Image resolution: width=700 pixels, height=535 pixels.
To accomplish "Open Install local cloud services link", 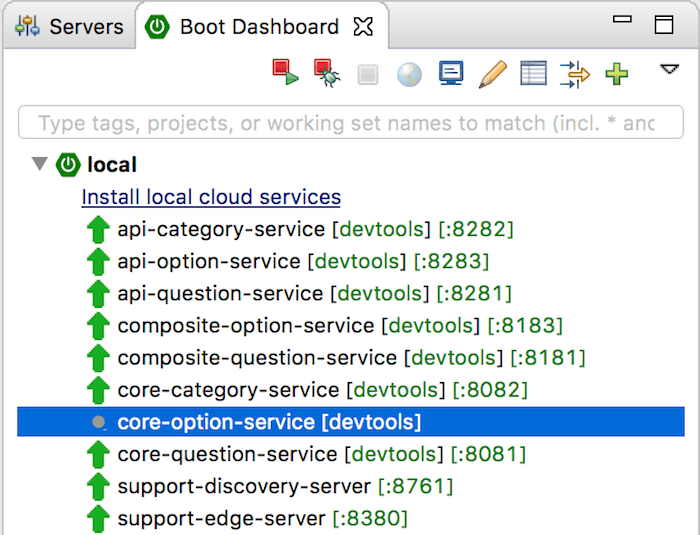I will pyautogui.click(x=211, y=197).
